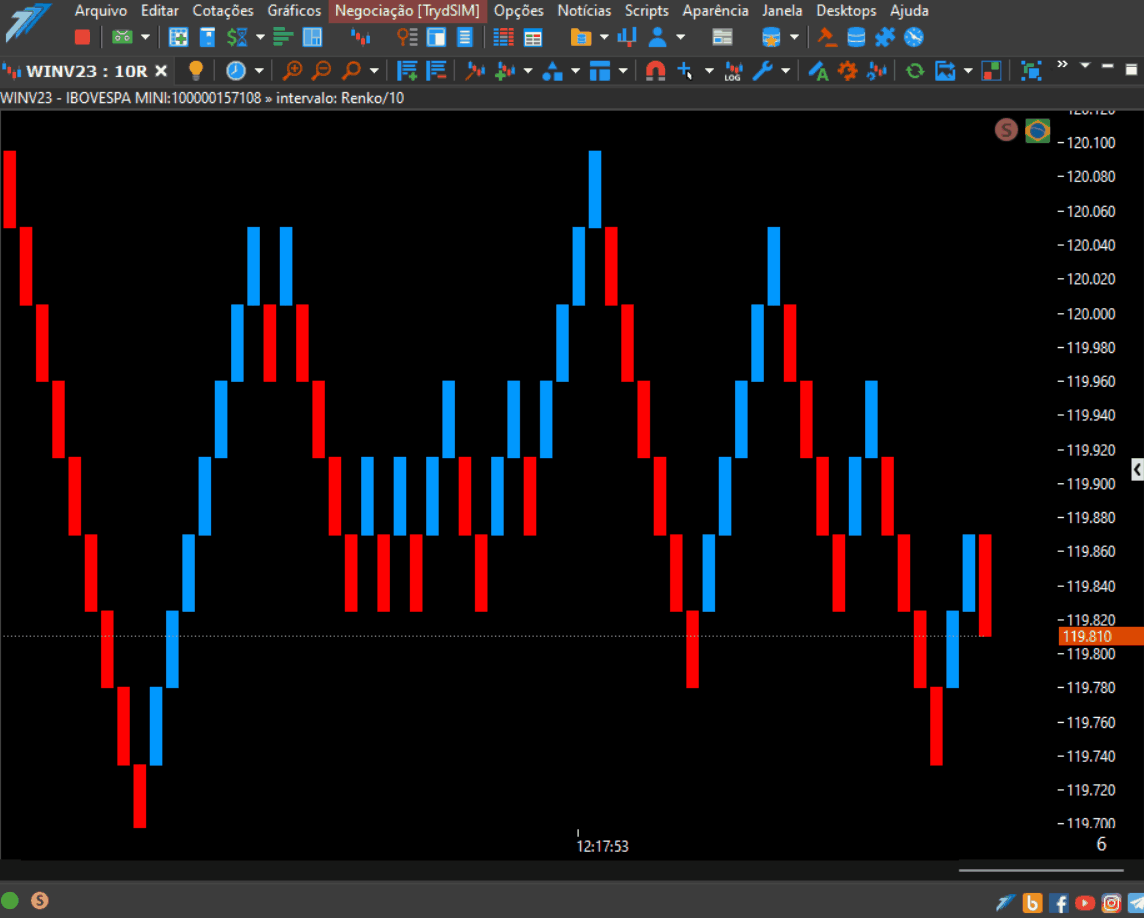Zoom in with magnifier plus icon
This screenshot has width=1144, height=918.
pos(293,71)
